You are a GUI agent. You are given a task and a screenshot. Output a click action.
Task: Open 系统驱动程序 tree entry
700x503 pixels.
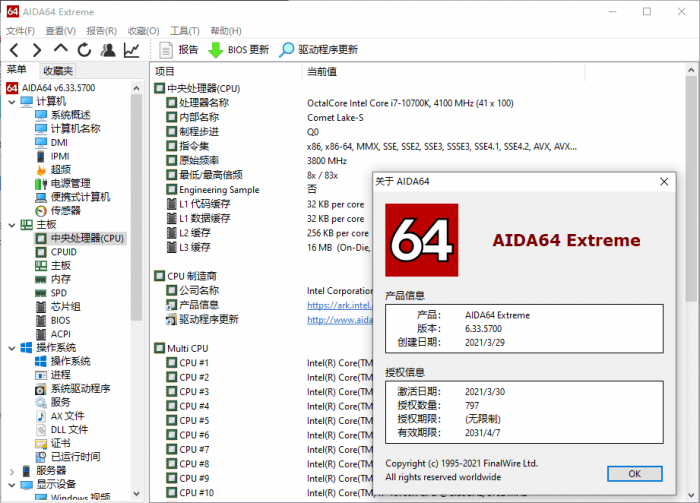click(80, 388)
